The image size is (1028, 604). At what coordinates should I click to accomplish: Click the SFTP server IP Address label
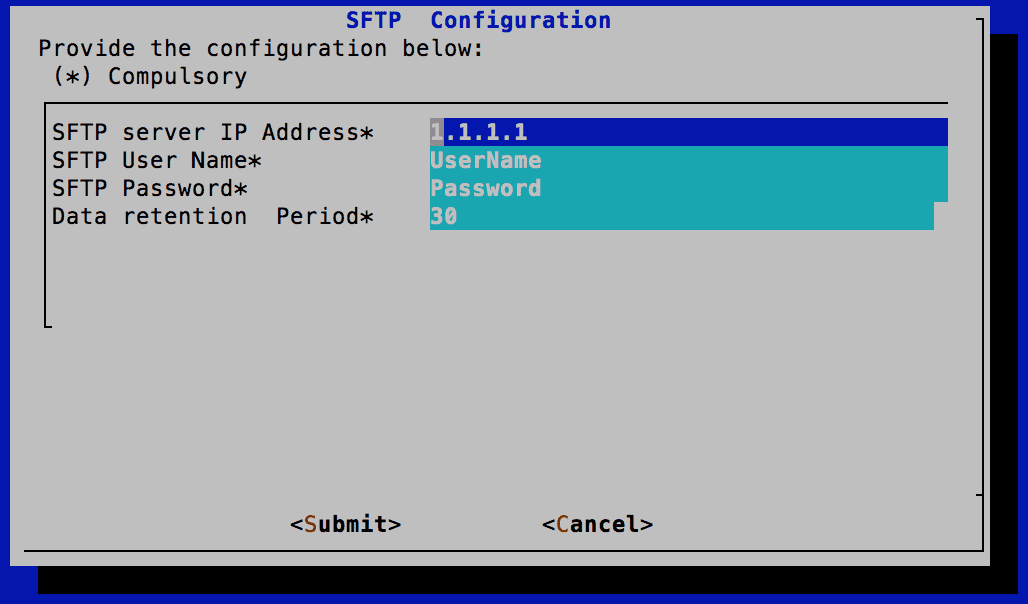point(211,132)
